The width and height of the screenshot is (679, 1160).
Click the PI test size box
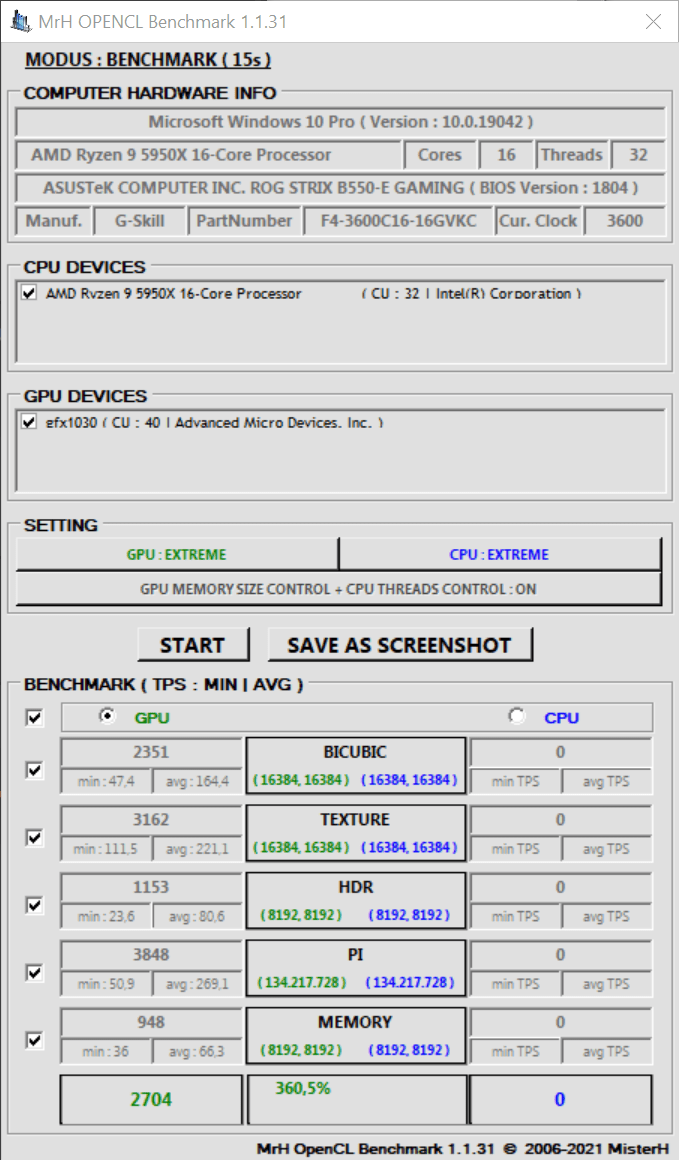pos(356,968)
